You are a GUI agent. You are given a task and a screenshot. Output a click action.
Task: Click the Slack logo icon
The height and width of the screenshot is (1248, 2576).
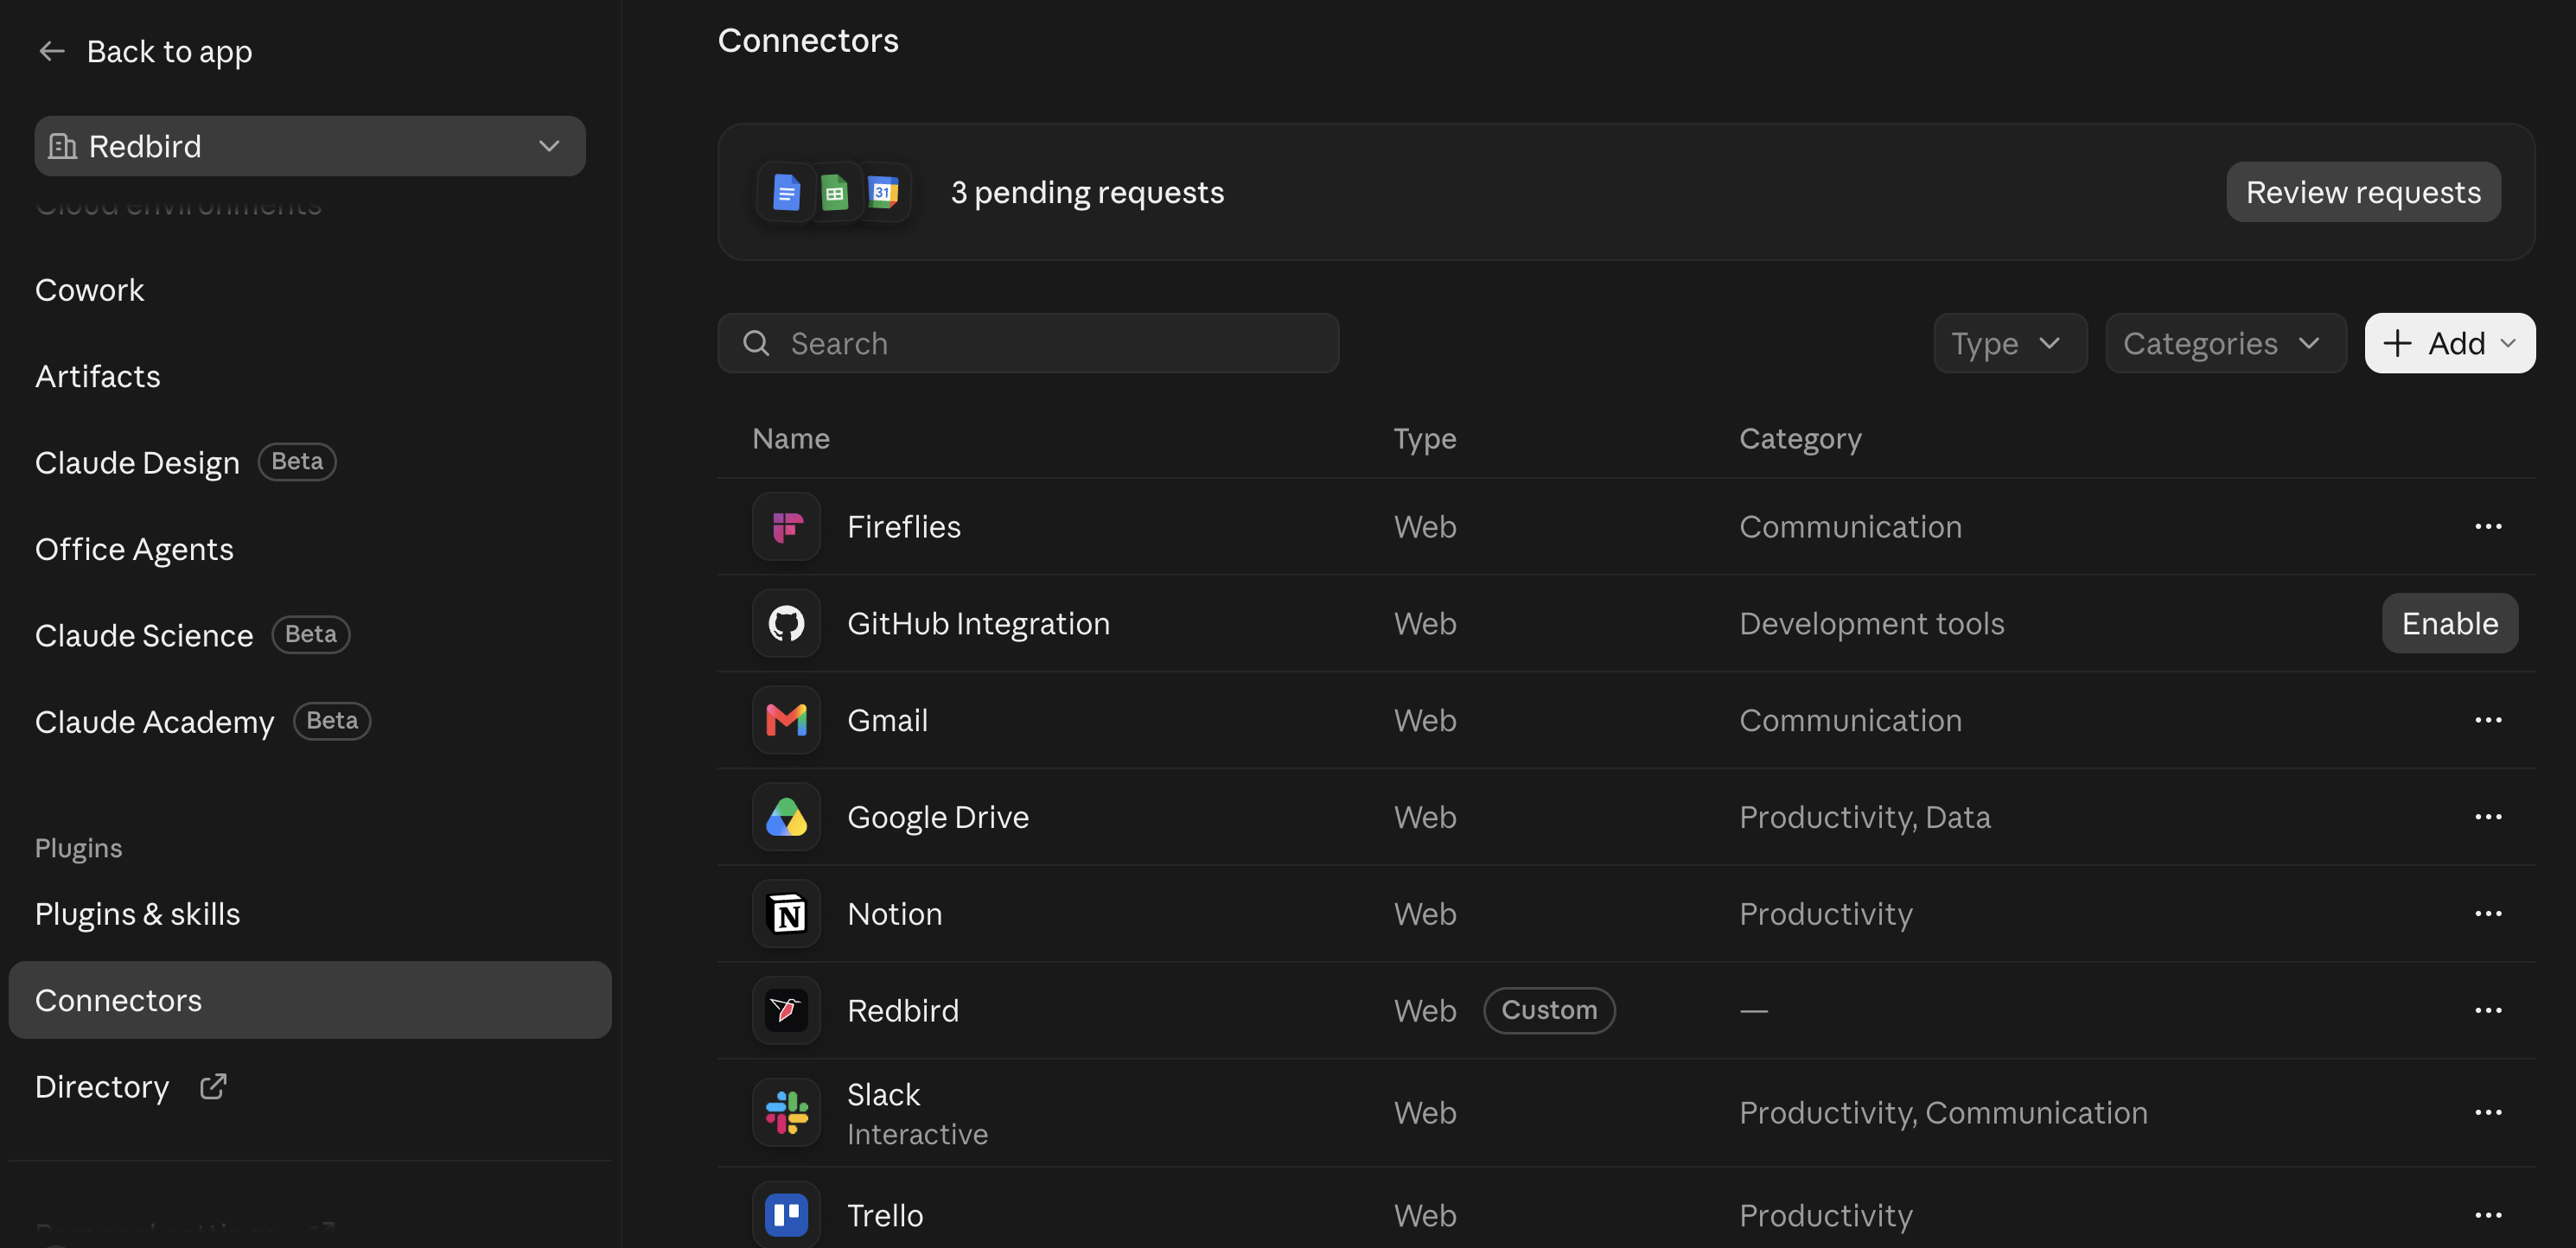pyautogui.click(x=786, y=1113)
